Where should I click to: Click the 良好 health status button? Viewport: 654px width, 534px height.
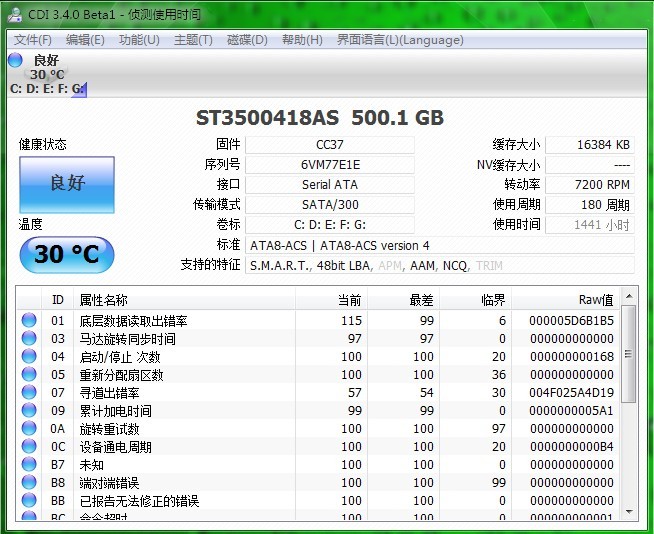(67, 184)
